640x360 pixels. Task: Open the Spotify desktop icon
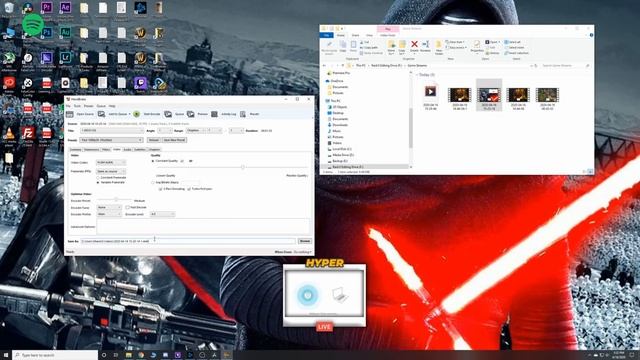click(x=33, y=24)
